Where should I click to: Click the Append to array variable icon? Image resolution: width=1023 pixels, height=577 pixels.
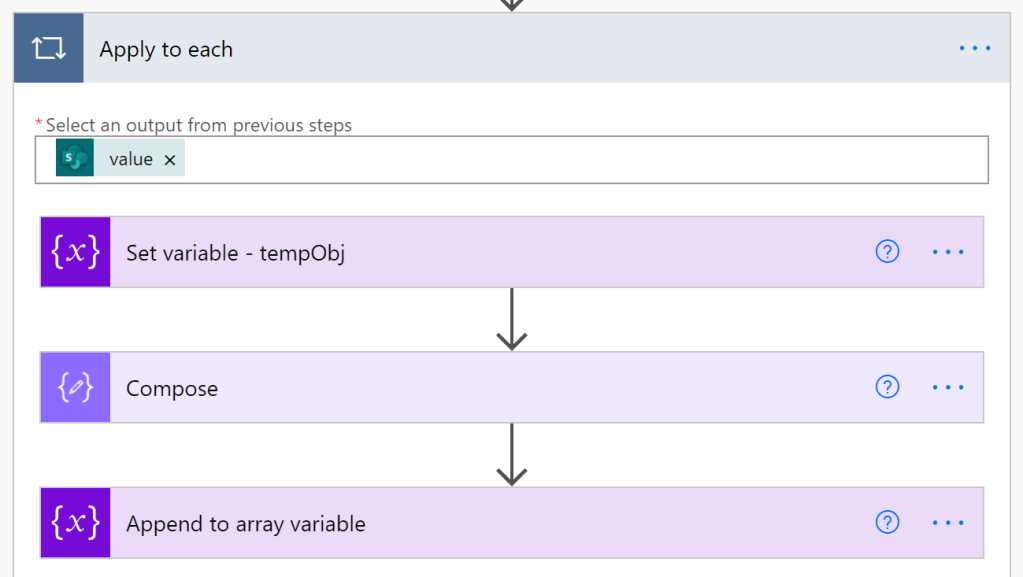pyautogui.click(x=75, y=522)
